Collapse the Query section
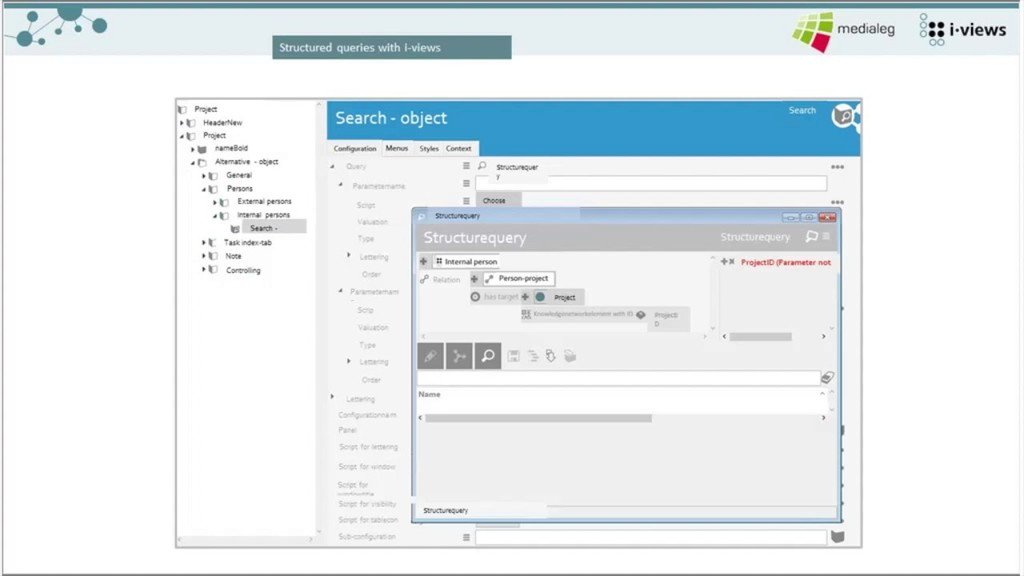The height and width of the screenshot is (576, 1024). 332,167
